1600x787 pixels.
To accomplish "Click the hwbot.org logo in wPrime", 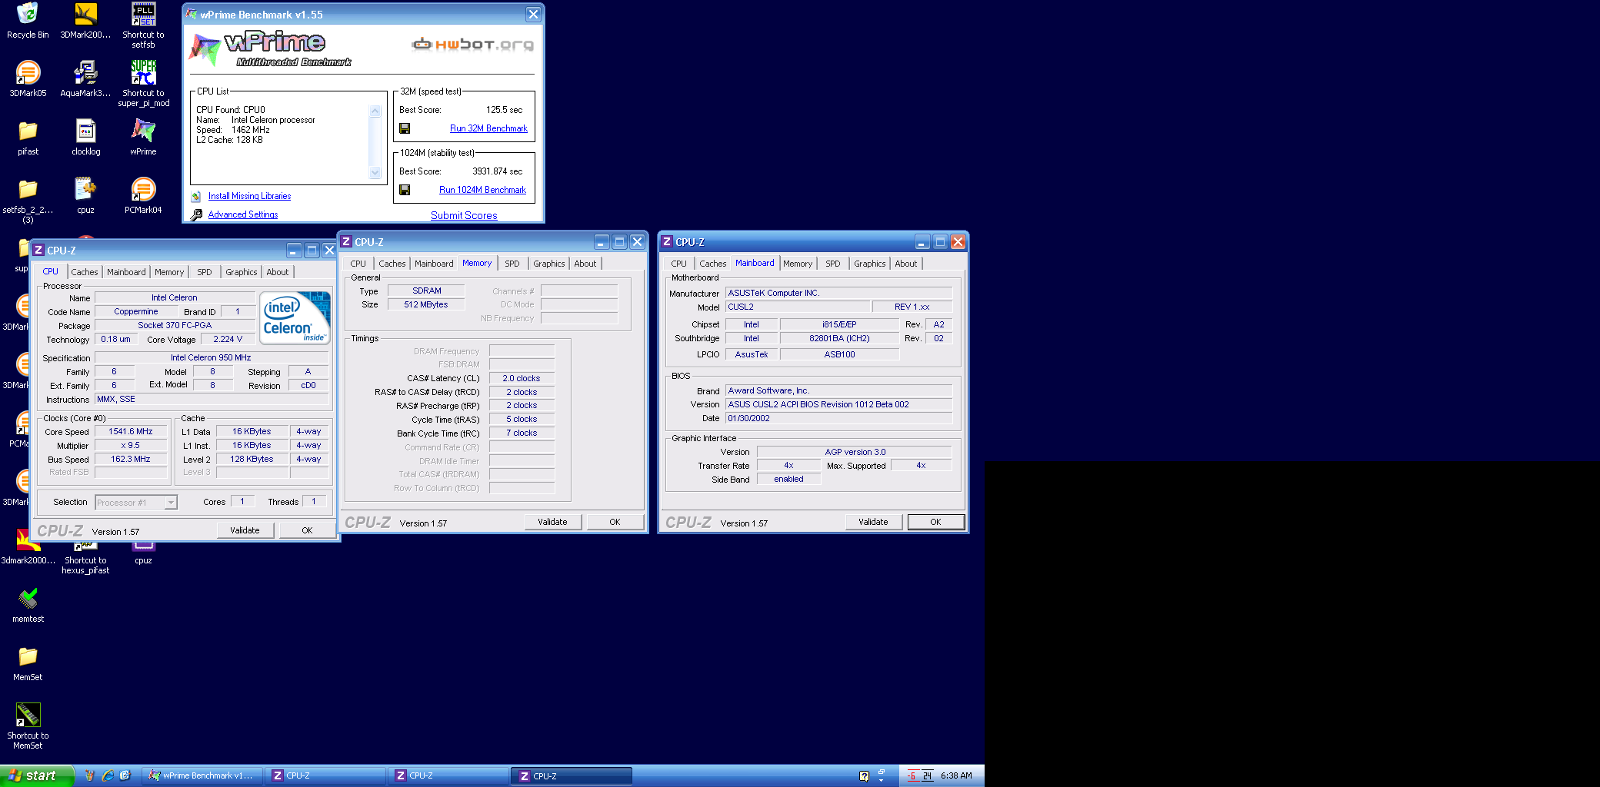I will coord(473,44).
